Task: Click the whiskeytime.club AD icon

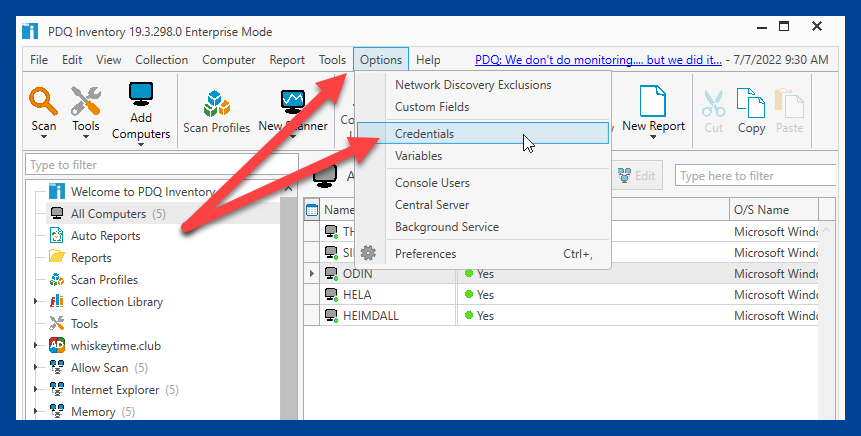Action: click(57, 345)
